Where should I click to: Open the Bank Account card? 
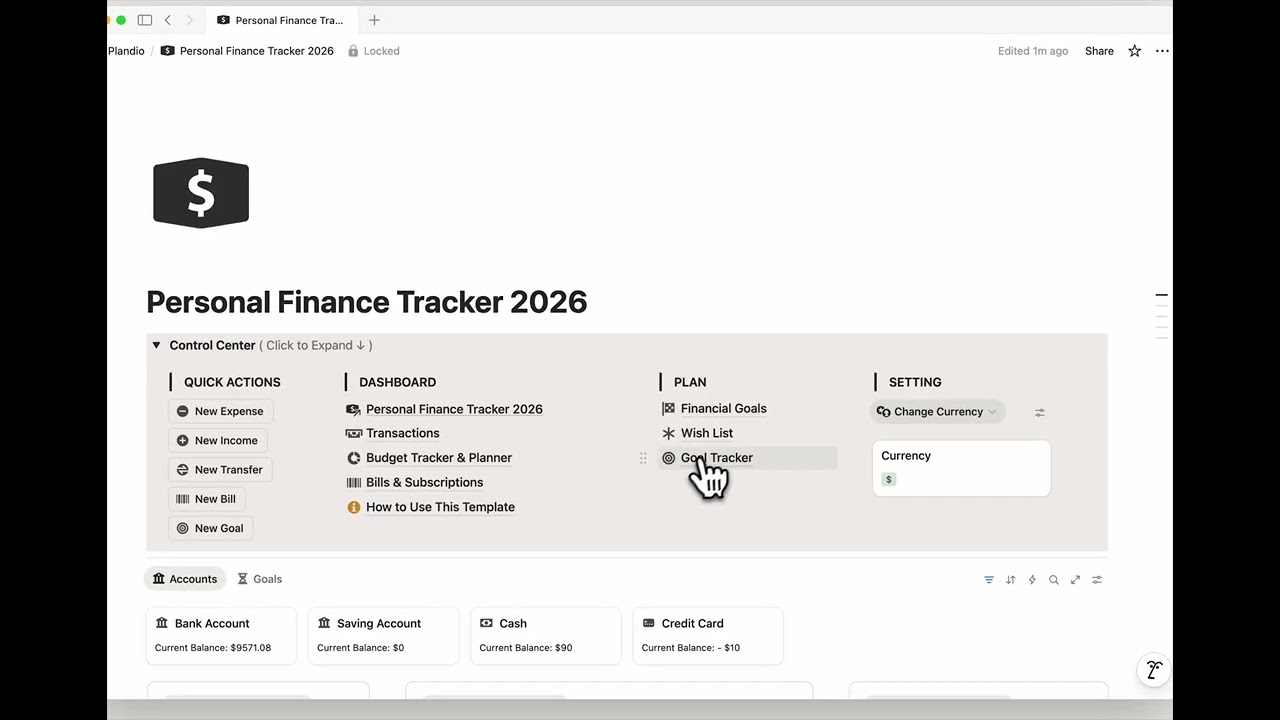point(221,635)
